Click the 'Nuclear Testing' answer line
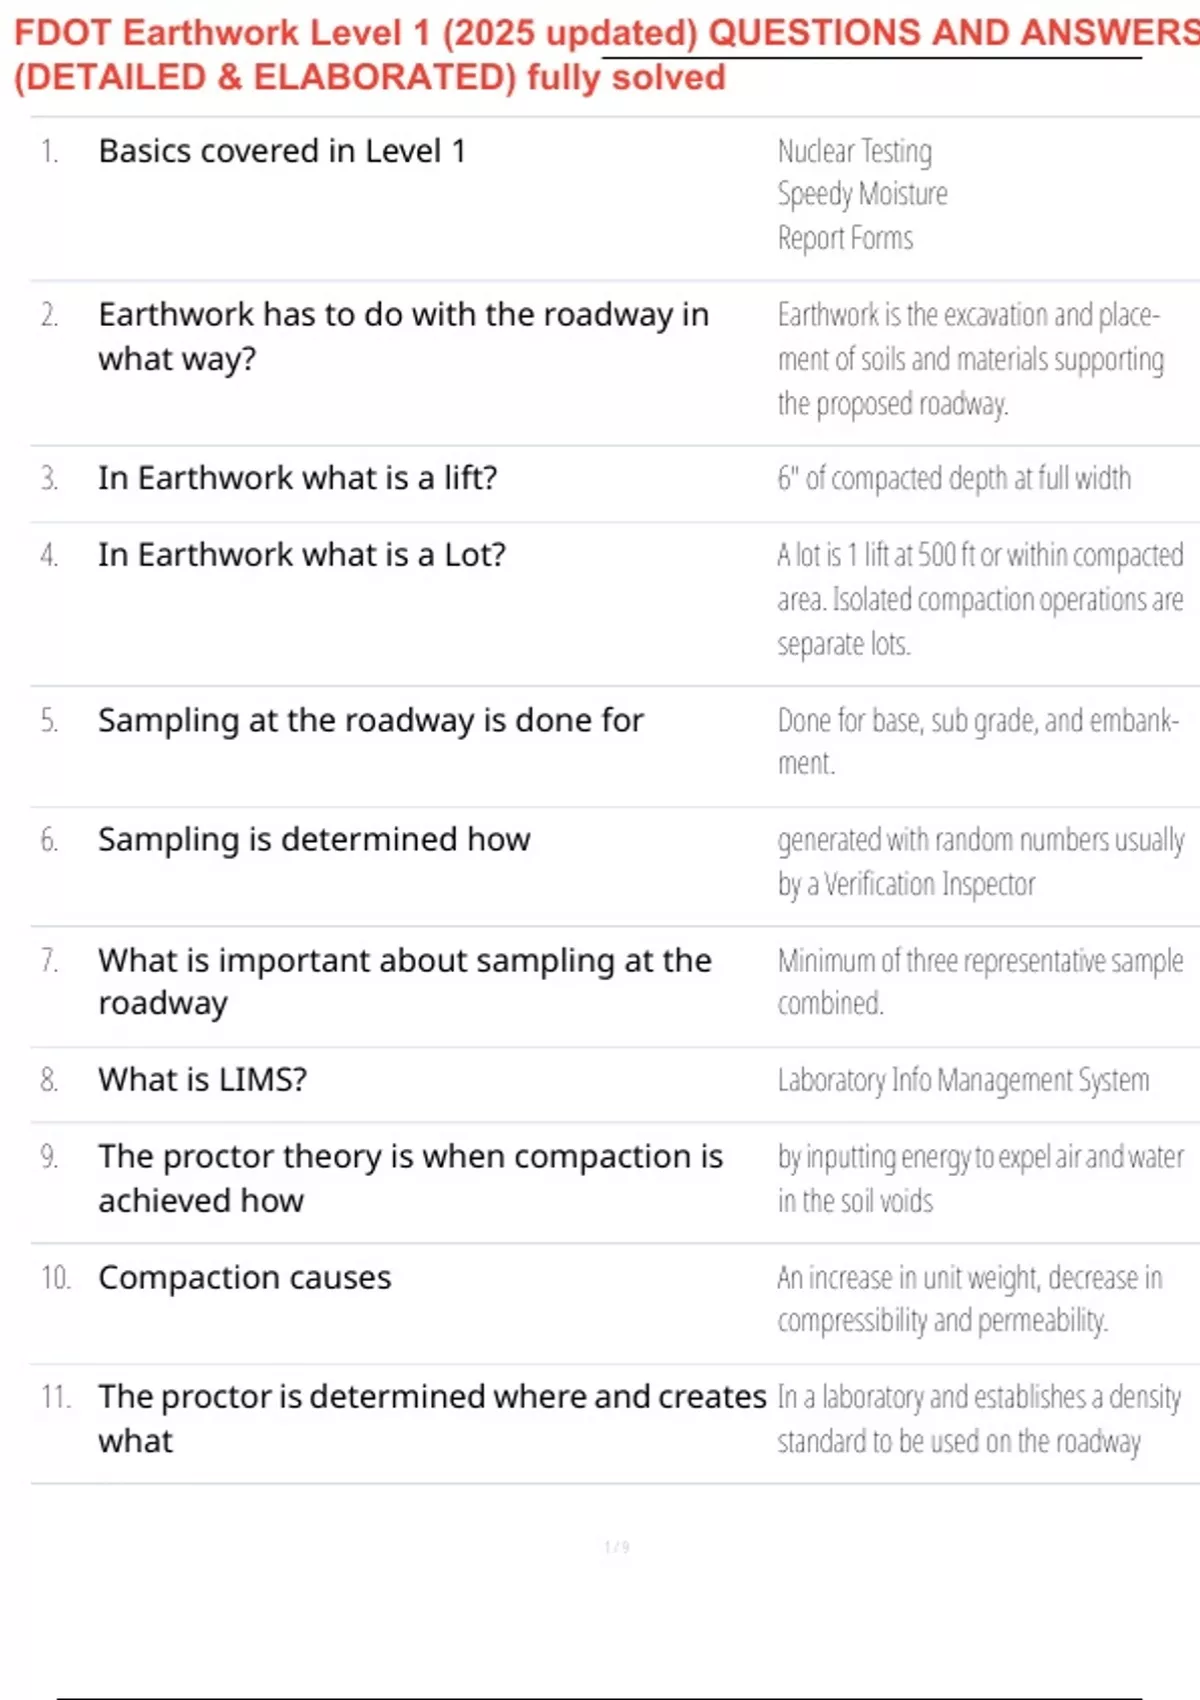The width and height of the screenshot is (1200, 1700). [855, 151]
